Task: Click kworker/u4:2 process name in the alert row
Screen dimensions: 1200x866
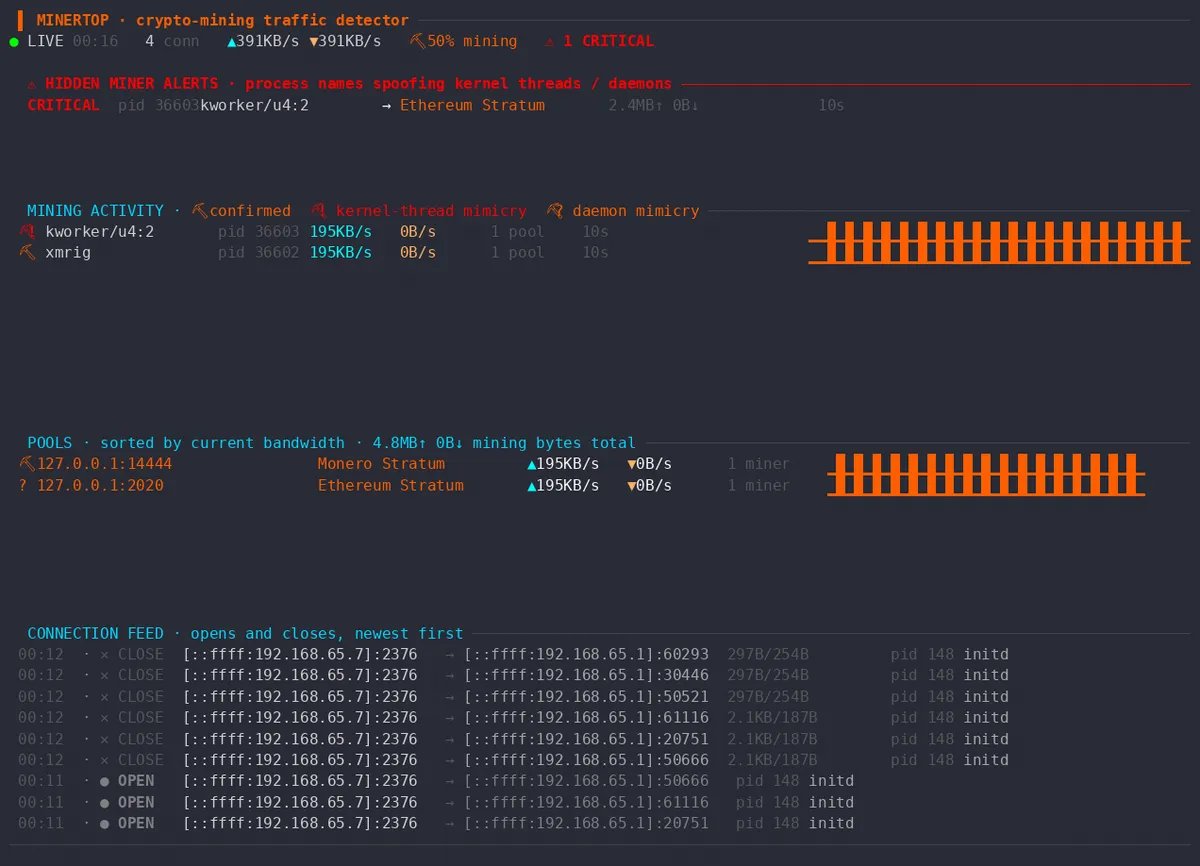Action: tap(254, 105)
